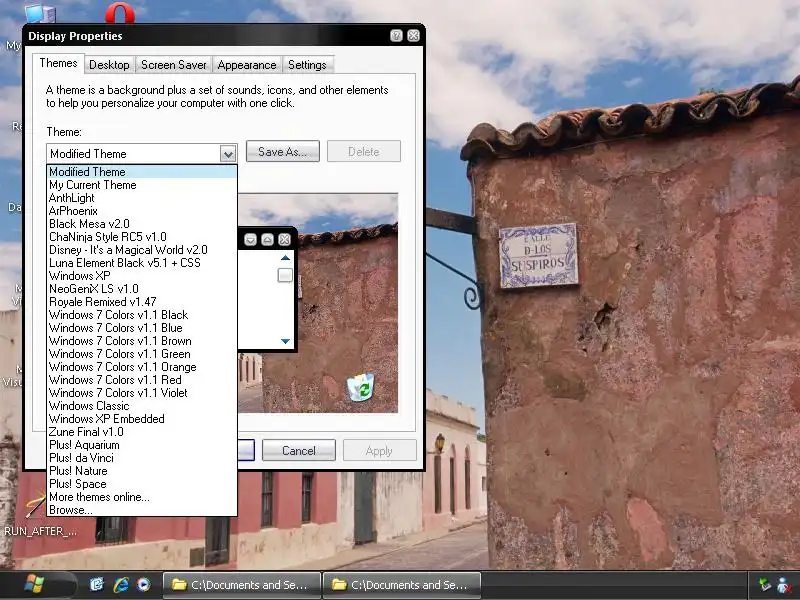800x600 pixels.
Task: Click the Recycle Bin in theme preview
Action: click(361, 387)
